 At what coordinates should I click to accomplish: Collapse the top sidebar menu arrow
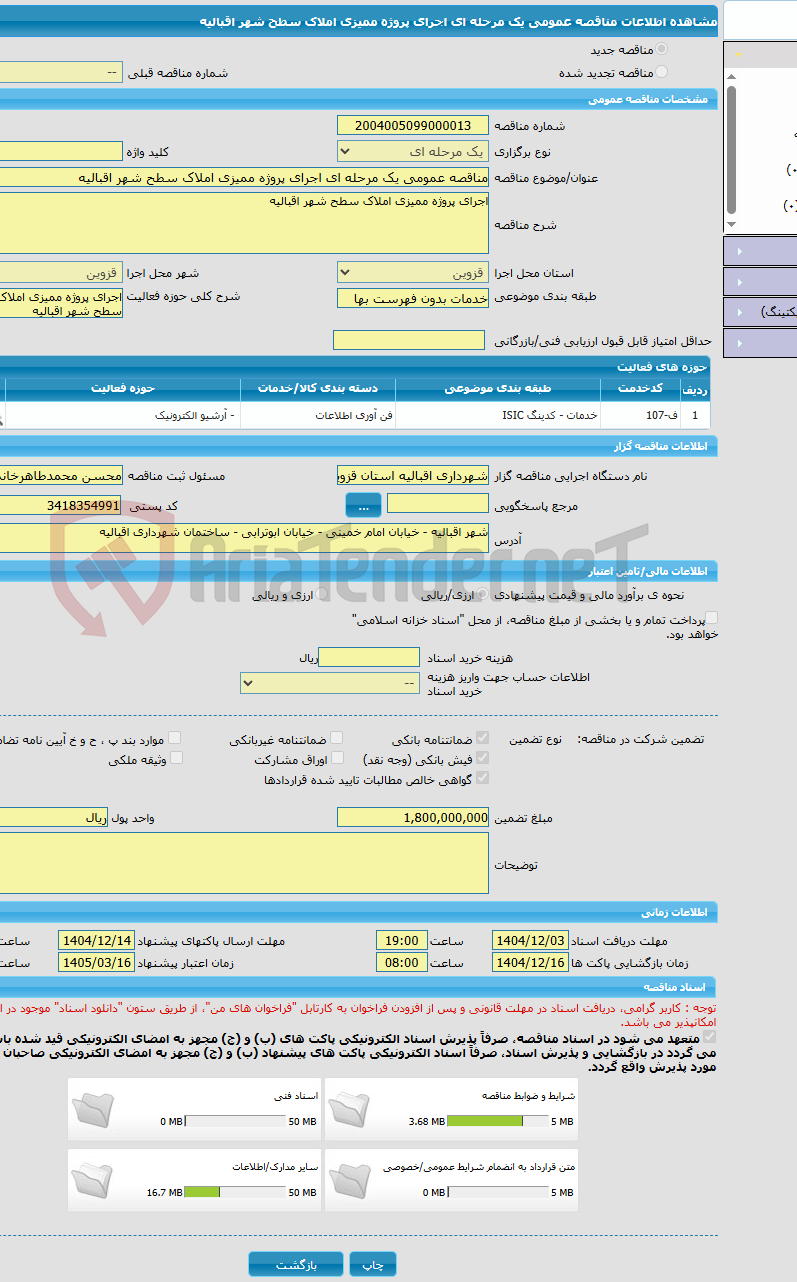tap(738, 56)
